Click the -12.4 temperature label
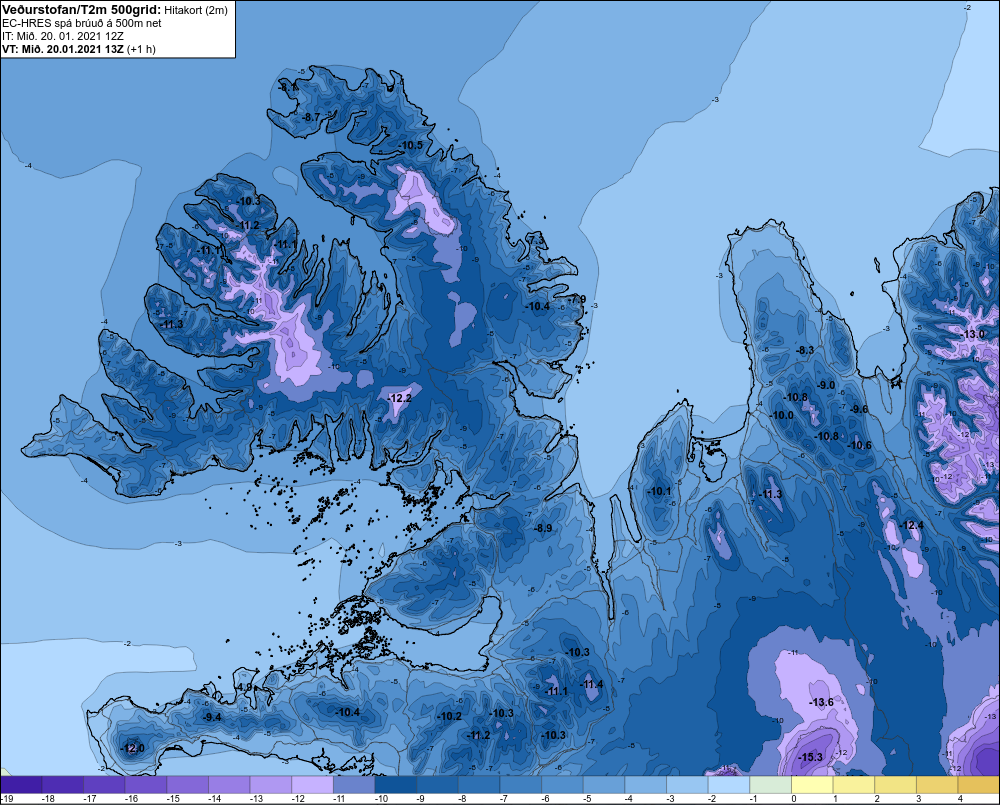 coord(911,525)
